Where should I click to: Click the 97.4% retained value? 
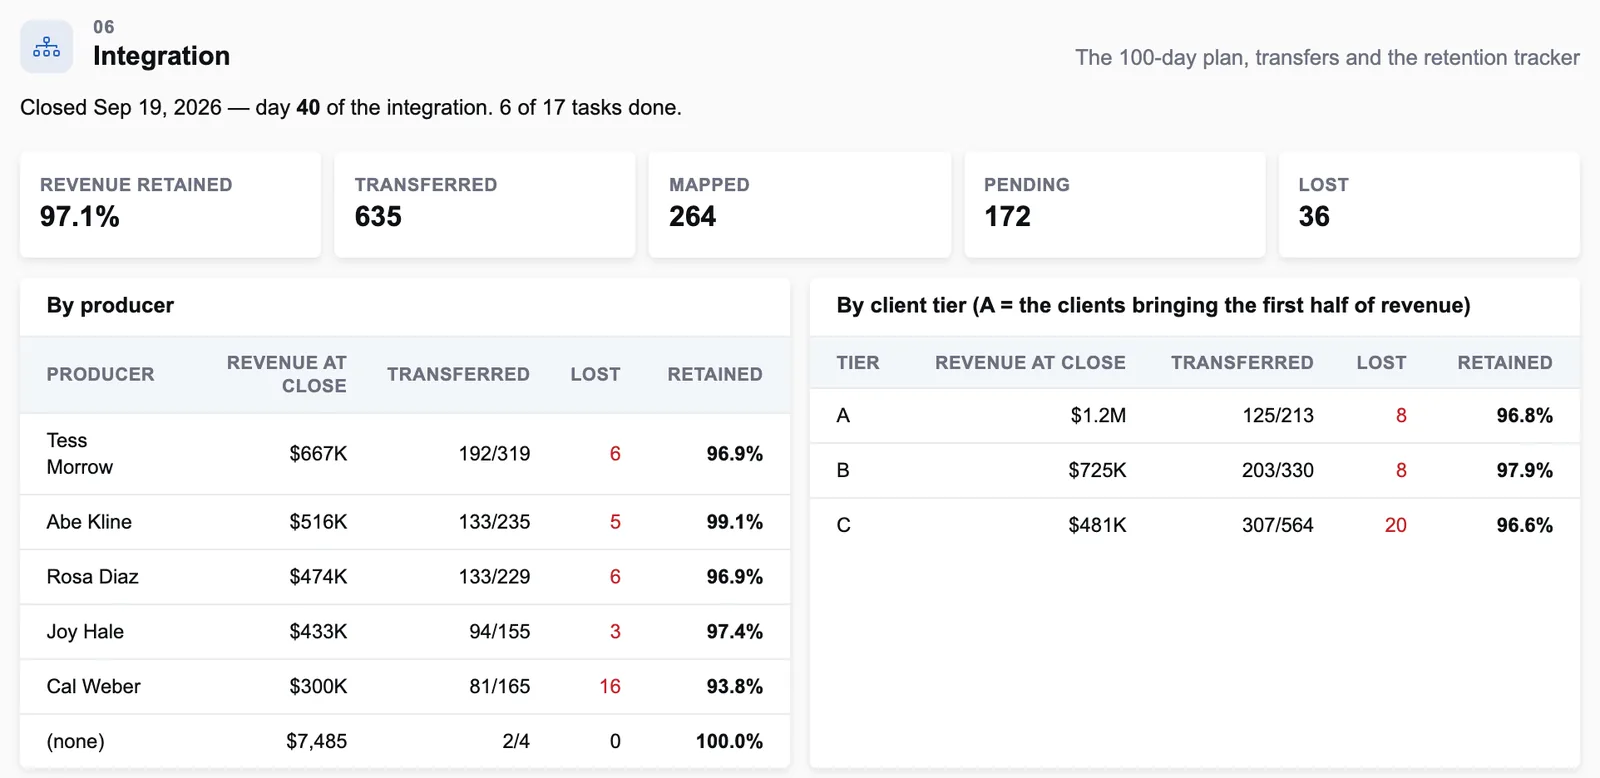734,632
